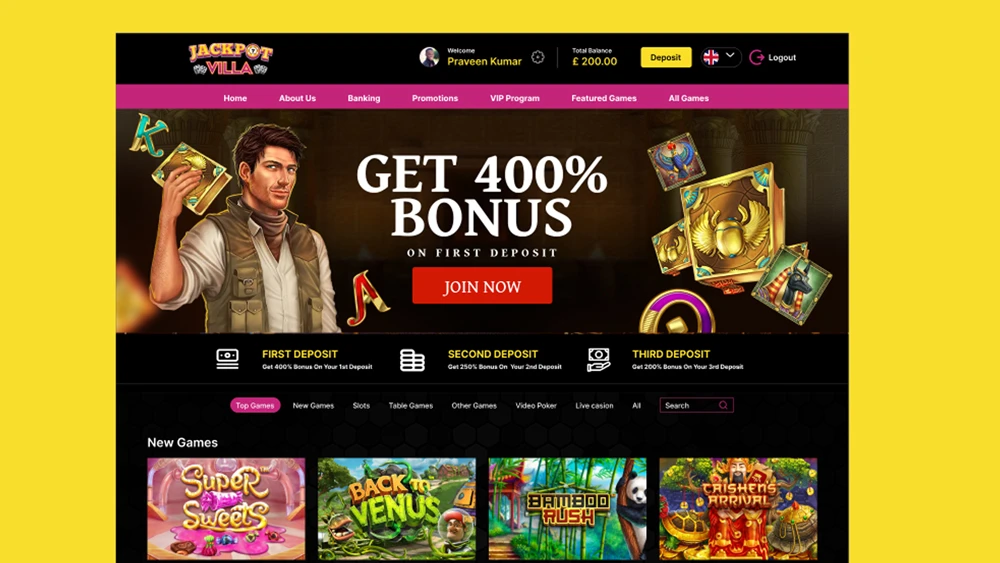Image resolution: width=1000 pixels, height=563 pixels.
Task: Click the Third Deposit hand icon
Action: pos(598,360)
